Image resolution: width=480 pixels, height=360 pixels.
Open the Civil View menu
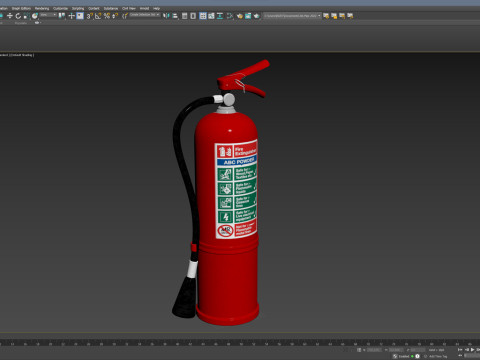(129, 8)
